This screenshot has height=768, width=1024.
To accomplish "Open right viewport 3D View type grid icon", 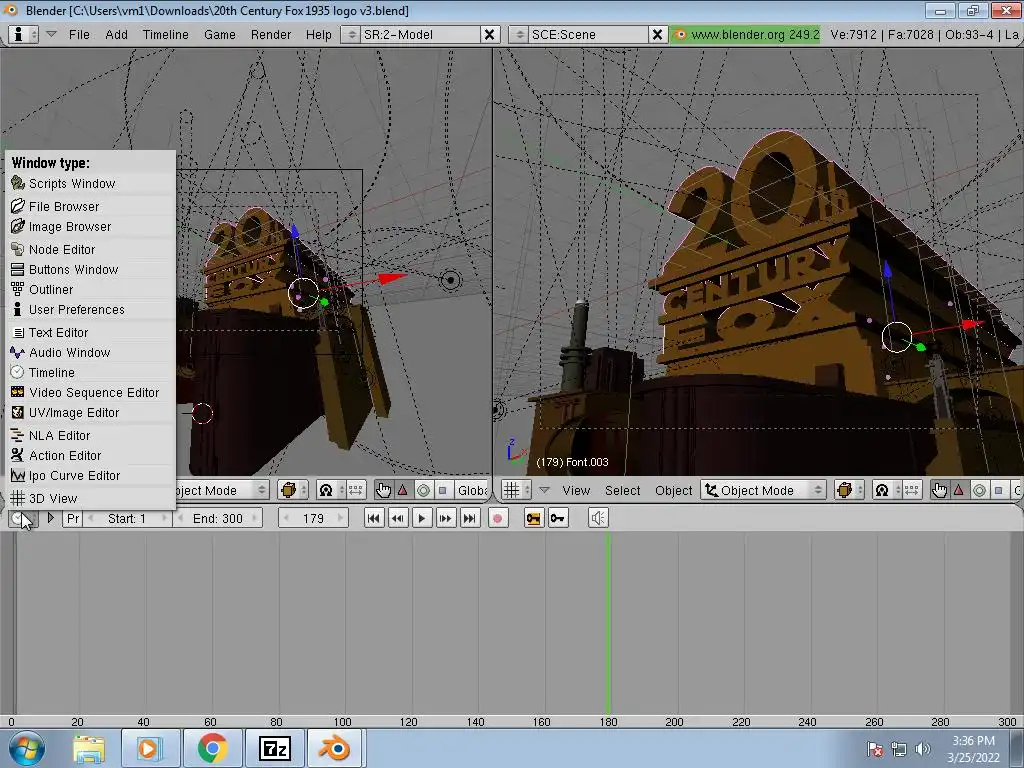I will point(517,490).
